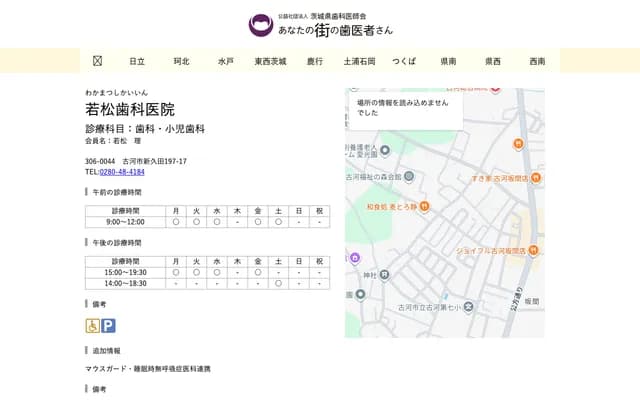Open the 鹿行 area tab
The width and height of the screenshot is (640, 400).
click(x=315, y=61)
